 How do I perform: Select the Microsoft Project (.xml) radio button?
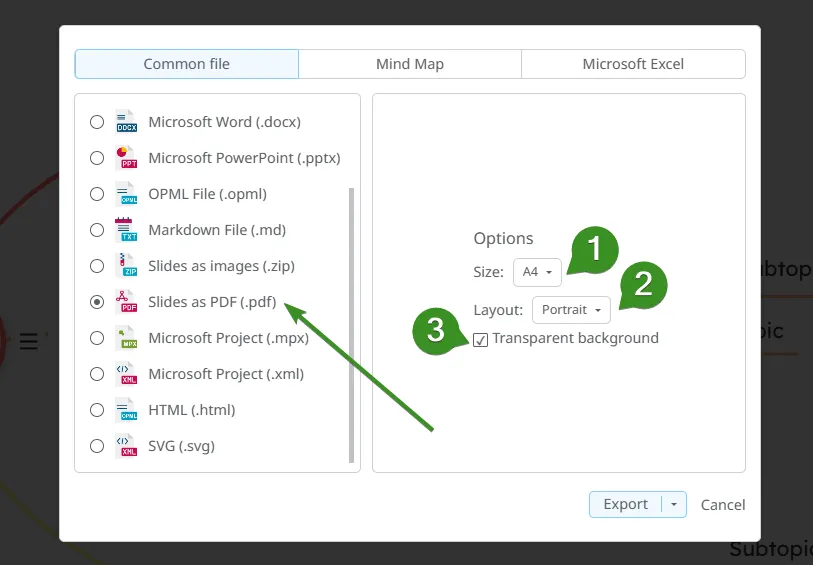[x=97, y=374]
